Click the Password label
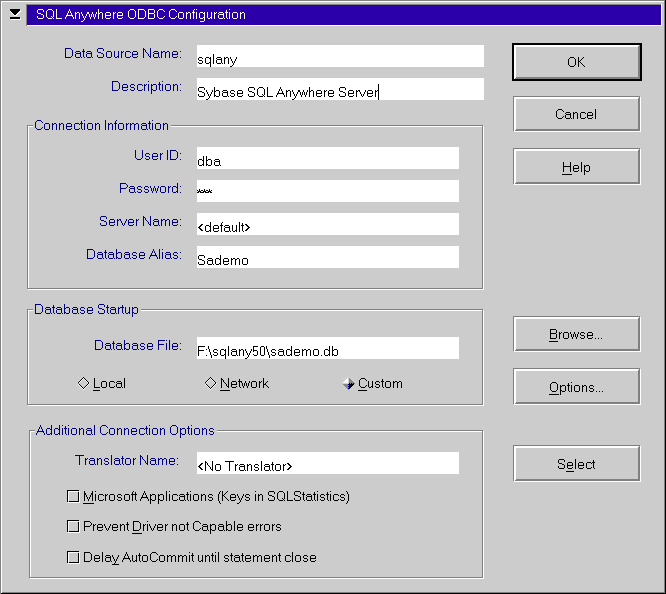The height and width of the screenshot is (594, 666). 150,188
